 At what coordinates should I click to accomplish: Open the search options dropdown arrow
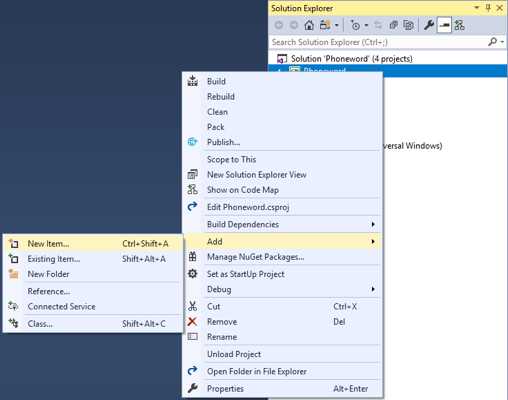click(x=502, y=42)
